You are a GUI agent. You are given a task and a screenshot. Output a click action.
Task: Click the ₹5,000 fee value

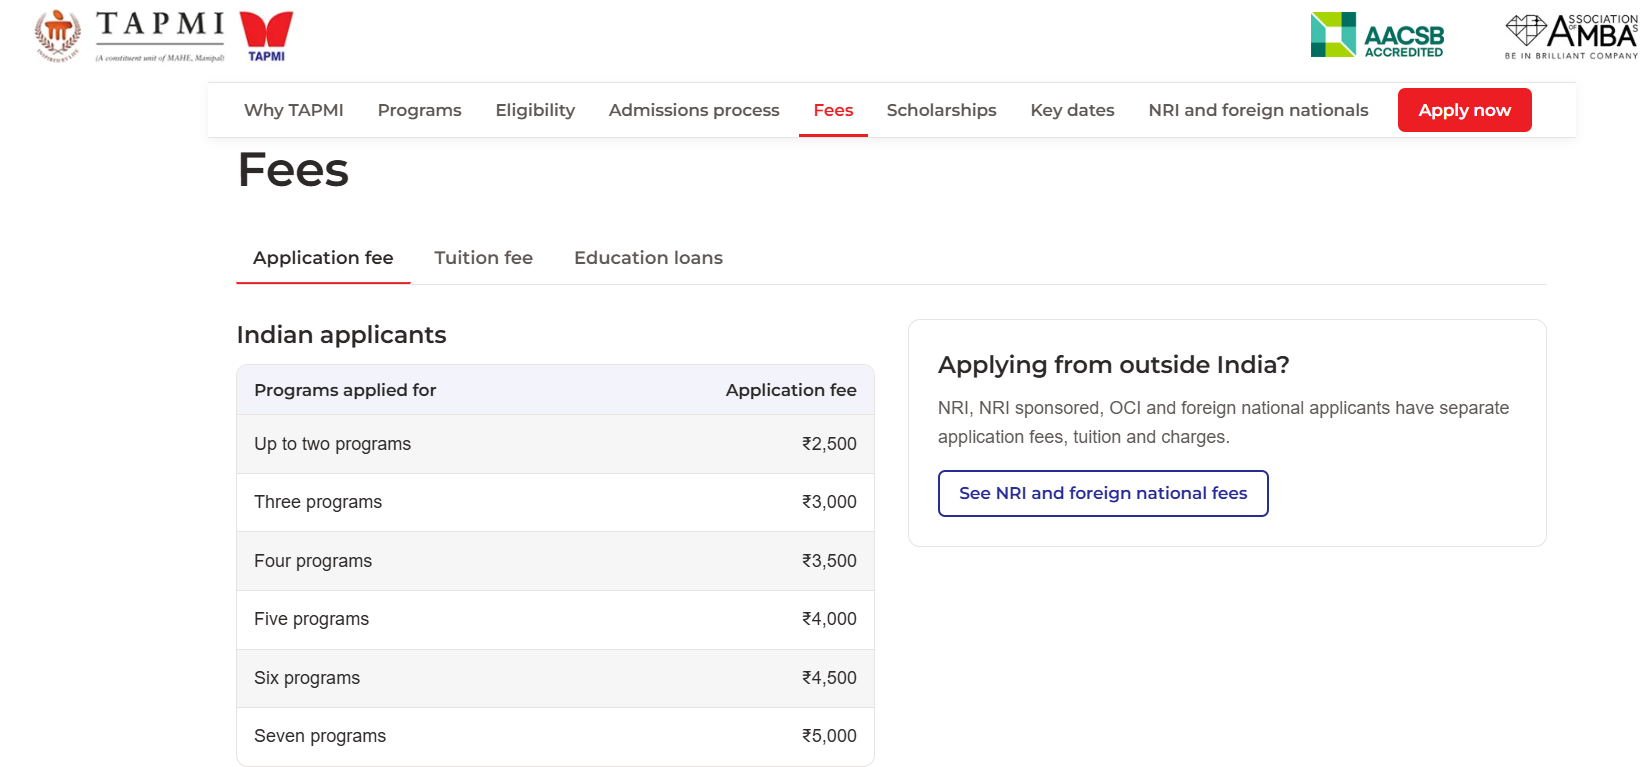(829, 736)
